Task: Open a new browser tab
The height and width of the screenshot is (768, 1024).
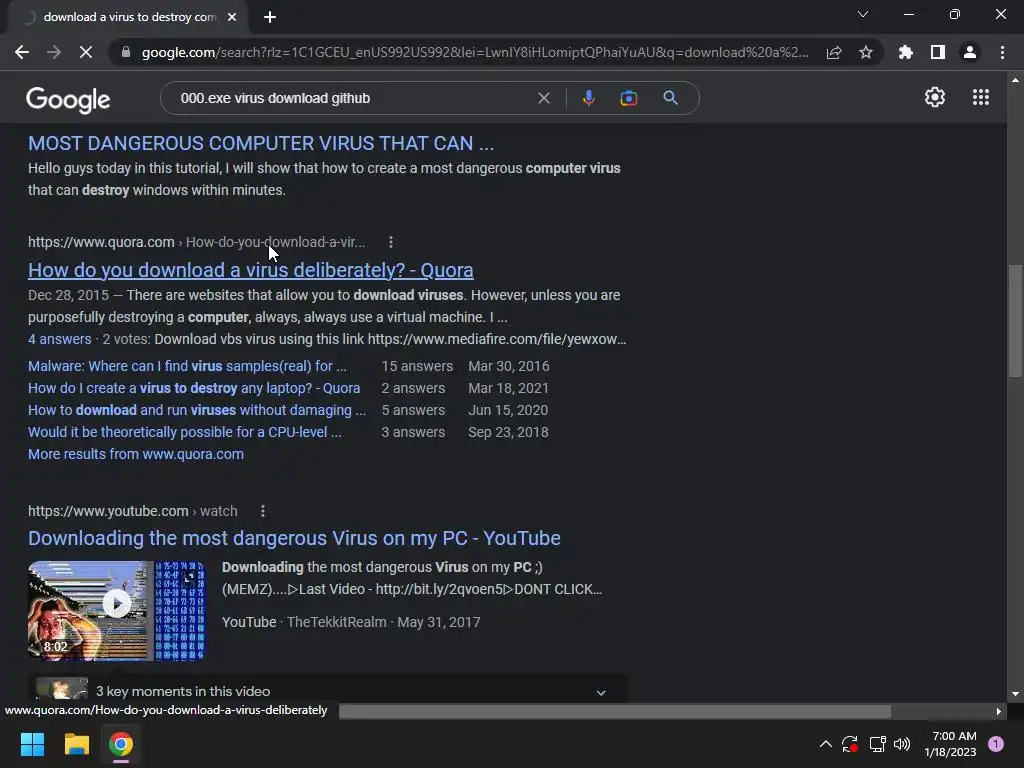Action: 270,17
